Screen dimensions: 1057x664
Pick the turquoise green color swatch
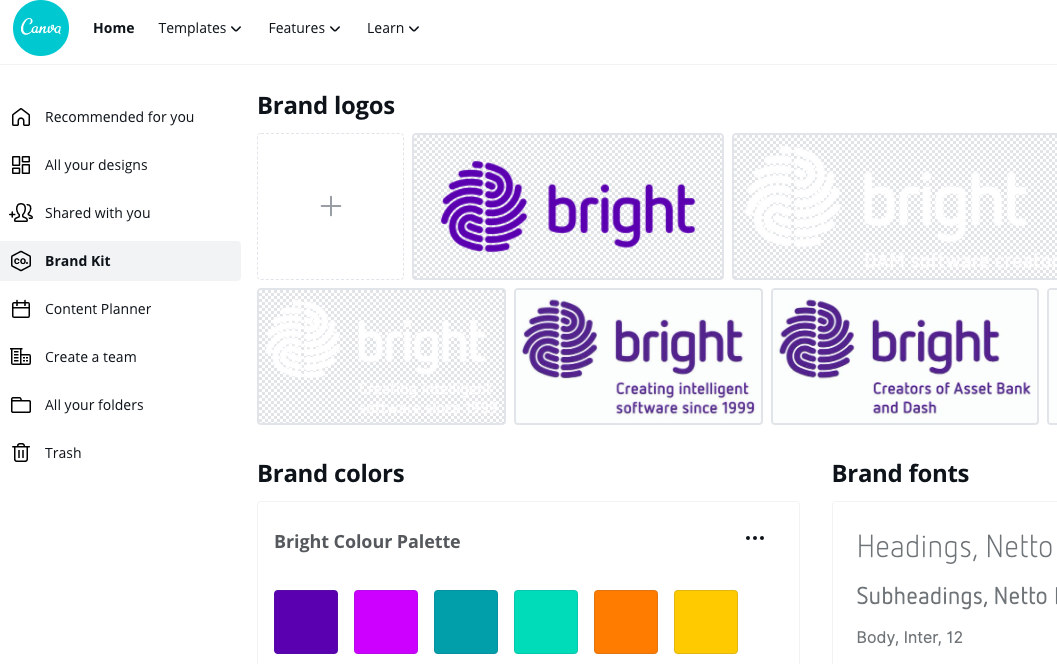[546, 622]
